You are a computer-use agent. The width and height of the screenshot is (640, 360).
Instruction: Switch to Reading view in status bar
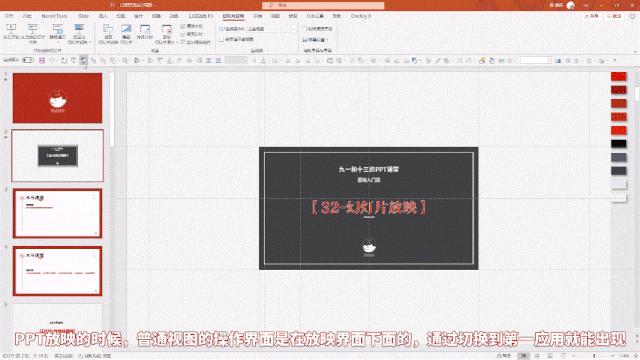pyautogui.click(x=550, y=356)
